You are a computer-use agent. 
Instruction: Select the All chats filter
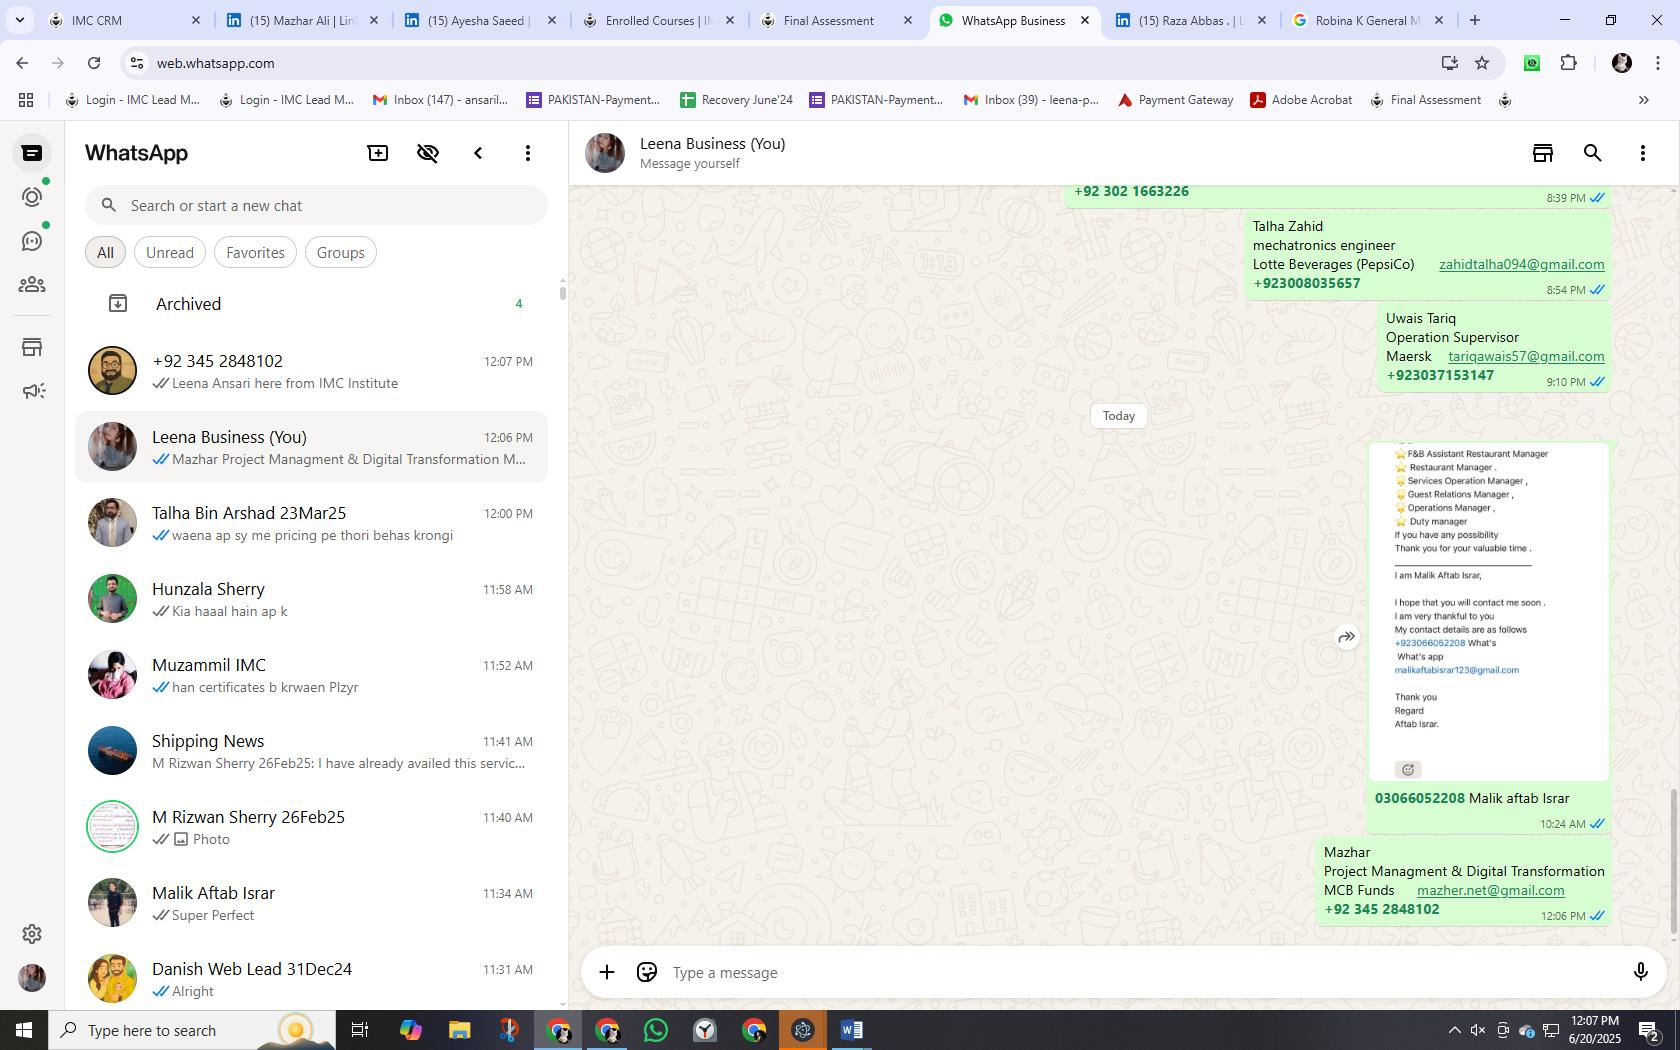(105, 252)
